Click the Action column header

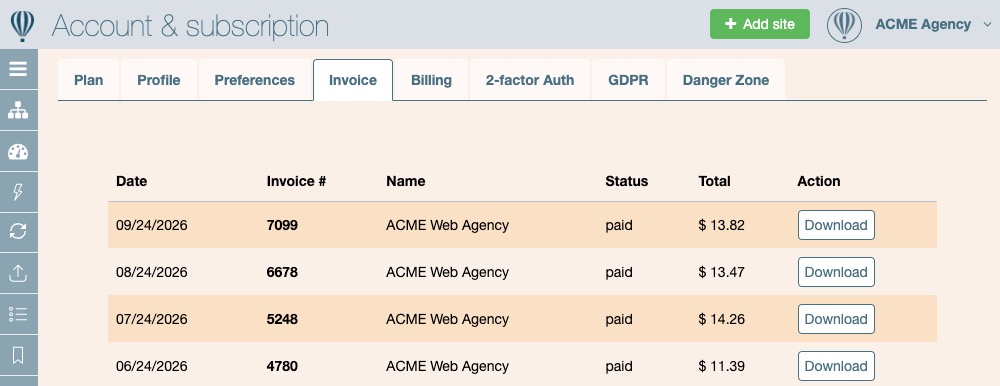818,181
